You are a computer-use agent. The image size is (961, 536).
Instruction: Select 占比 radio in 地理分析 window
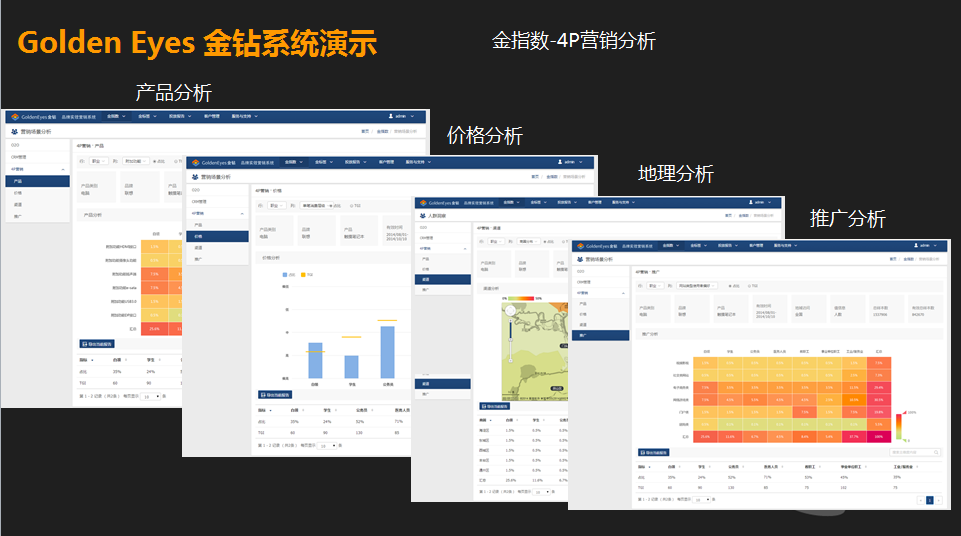(x=545, y=241)
